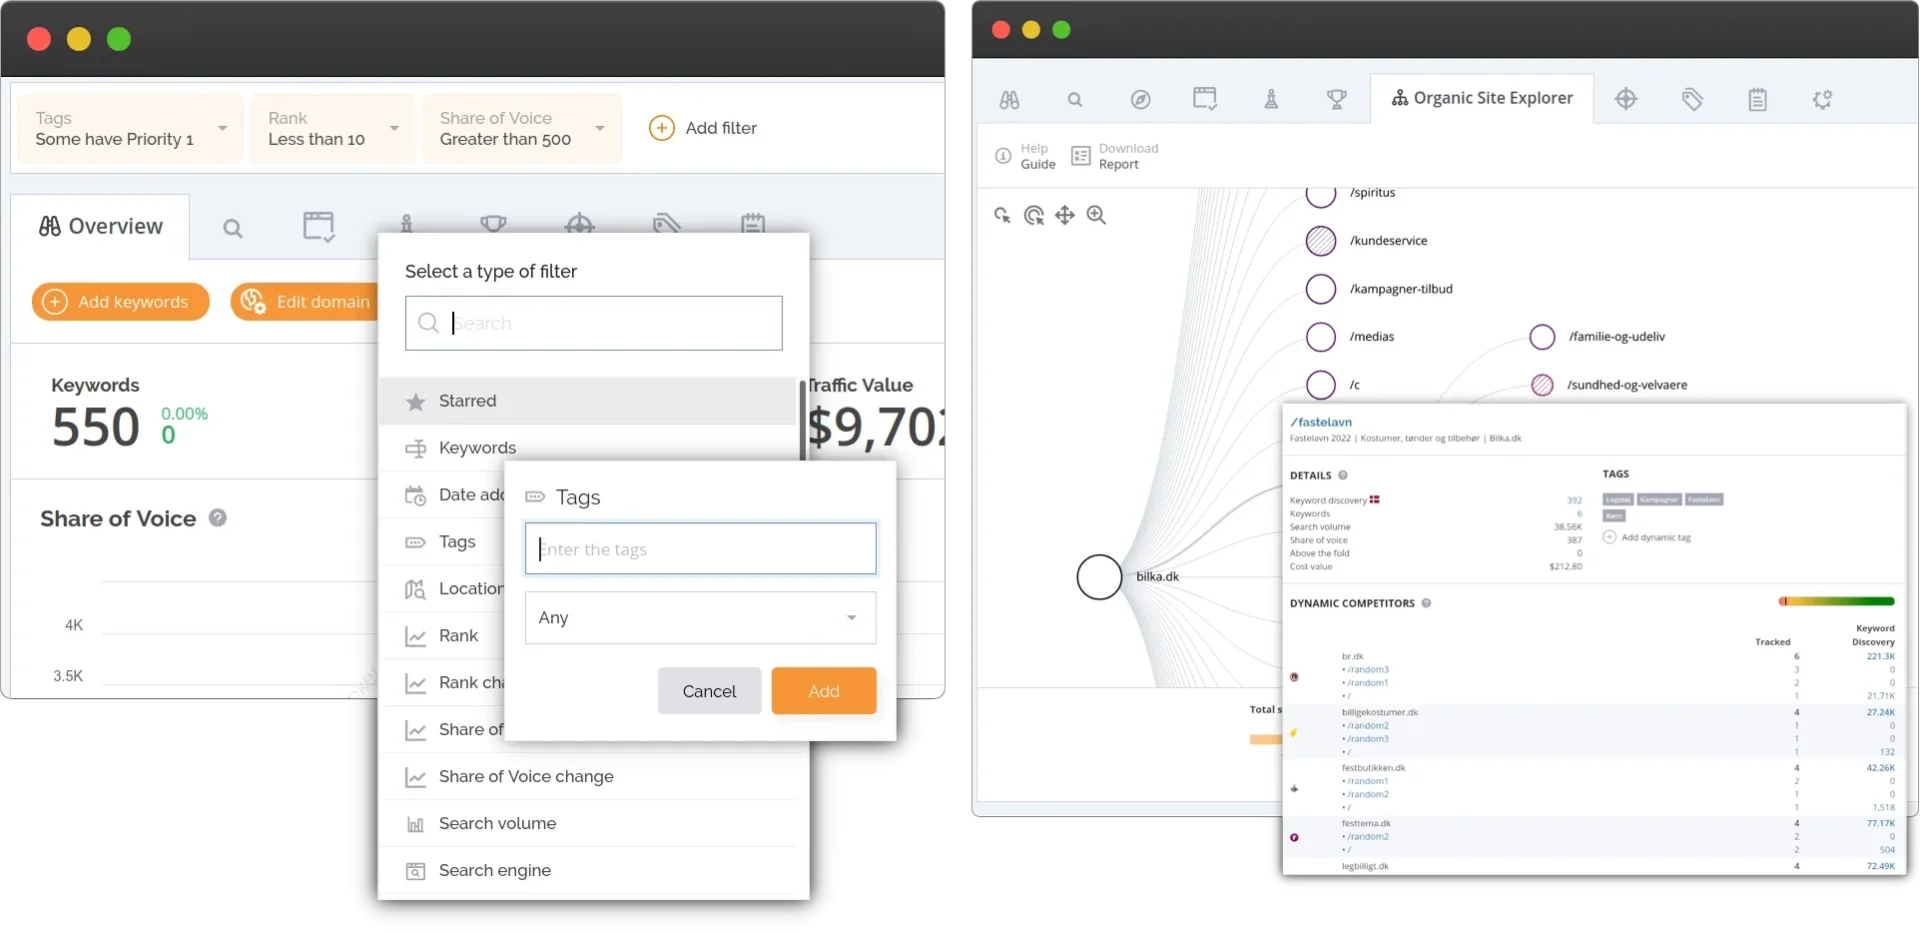Screen dimensions: 1920x932
Task: Open the keyword research magnifier icon
Action: 1075,98
